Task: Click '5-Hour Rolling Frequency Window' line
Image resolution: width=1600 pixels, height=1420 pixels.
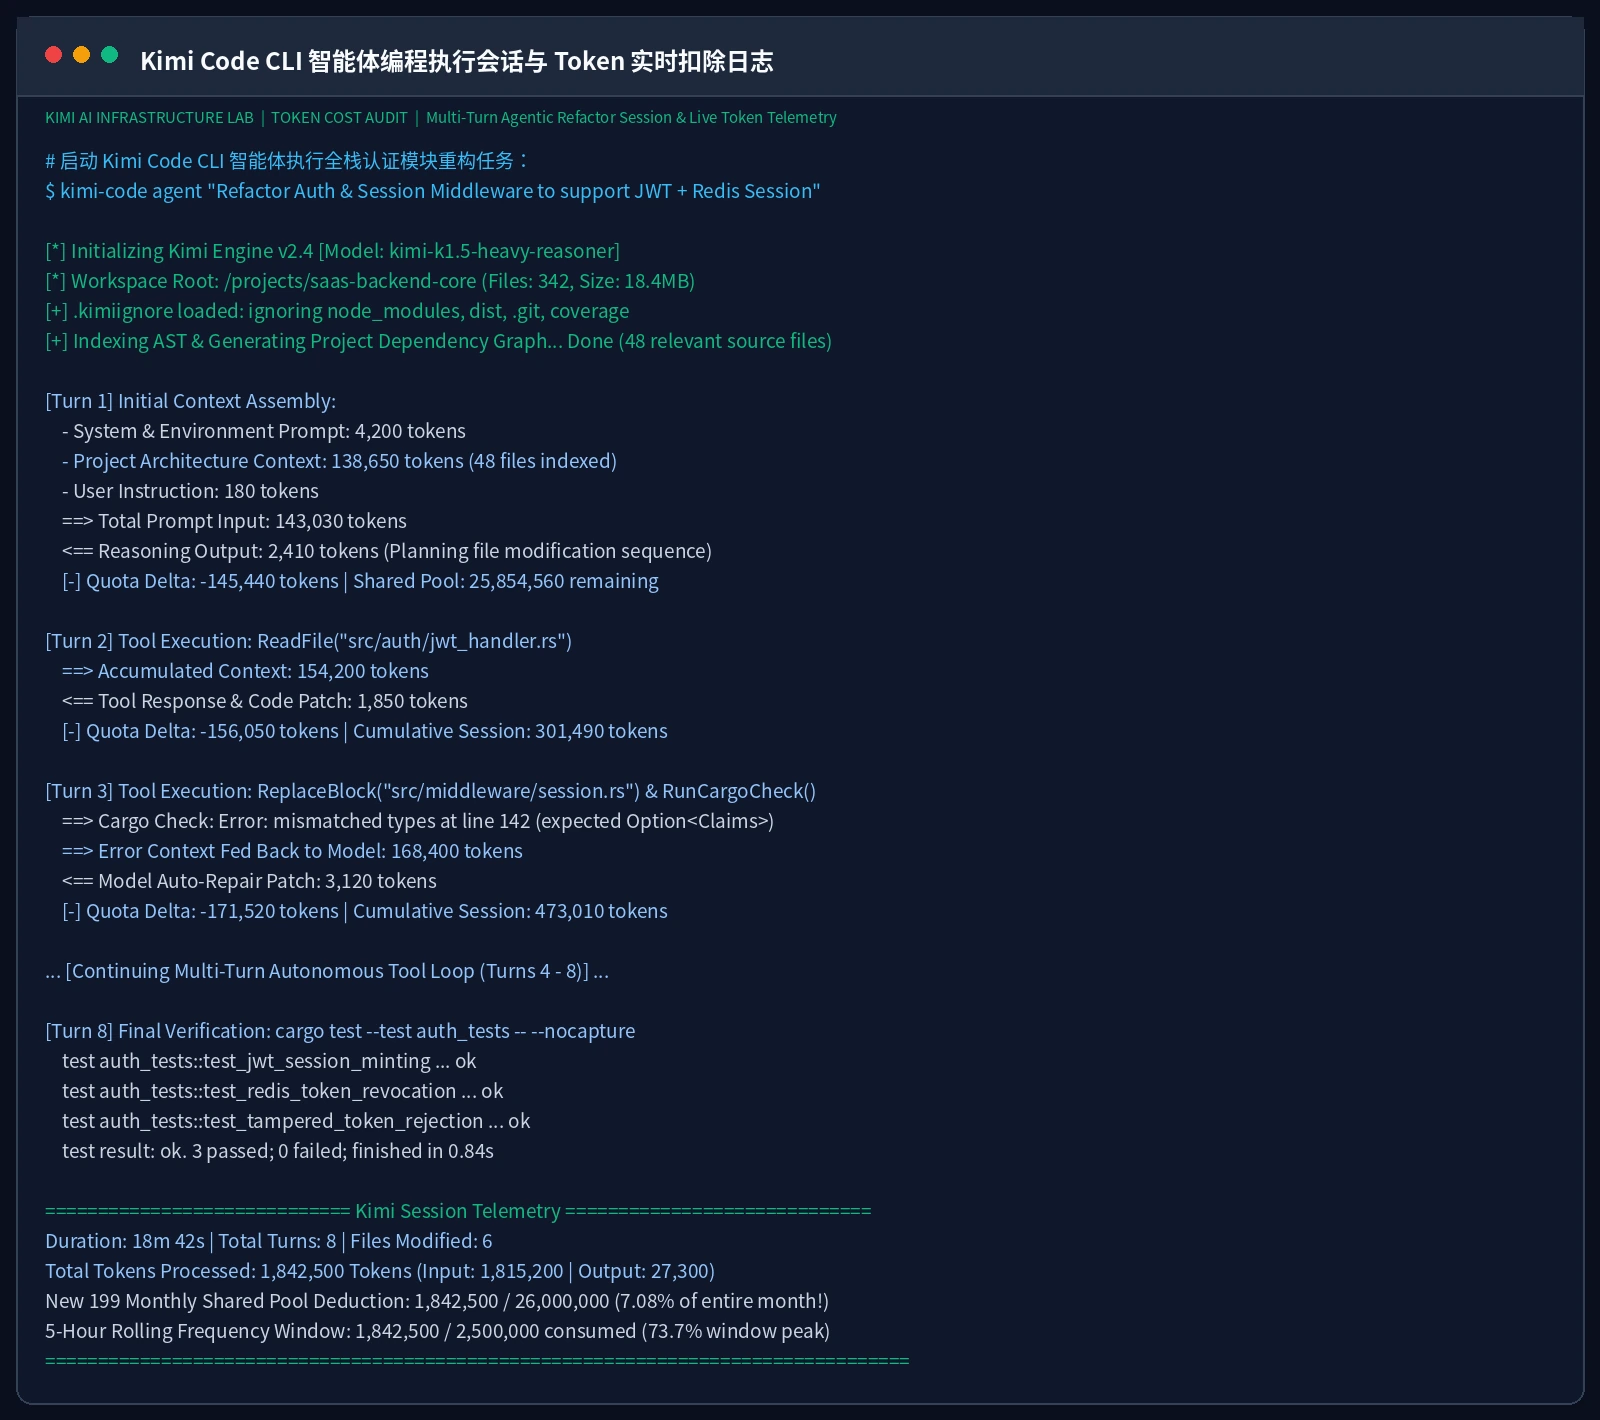Action: click(x=437, y=1331)
